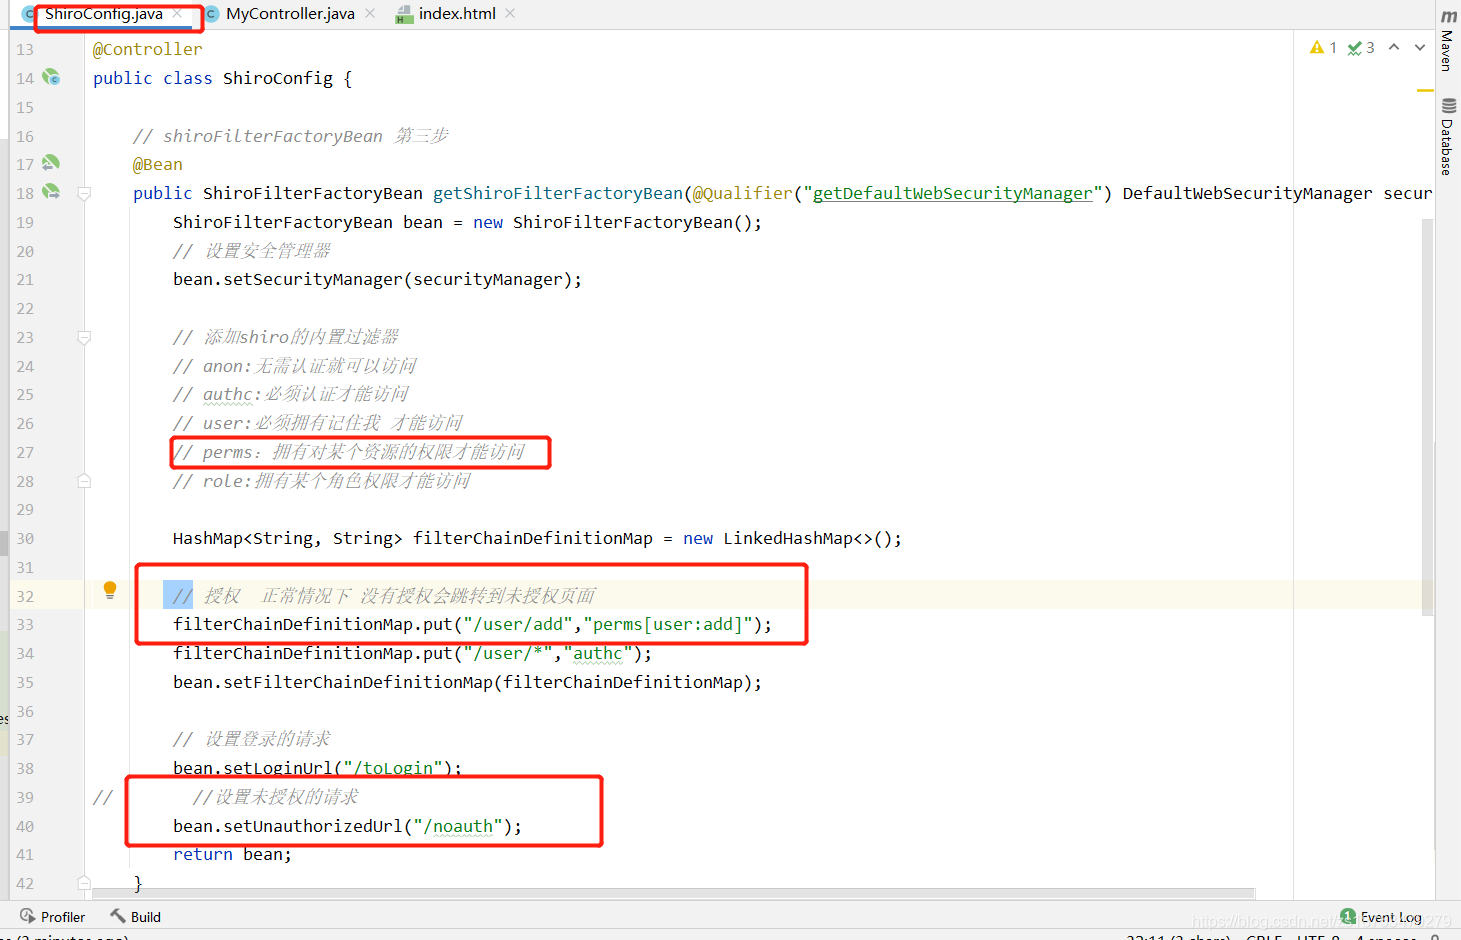
Task: Click the bean gutter icon on line 18
Action: [51, 192]
